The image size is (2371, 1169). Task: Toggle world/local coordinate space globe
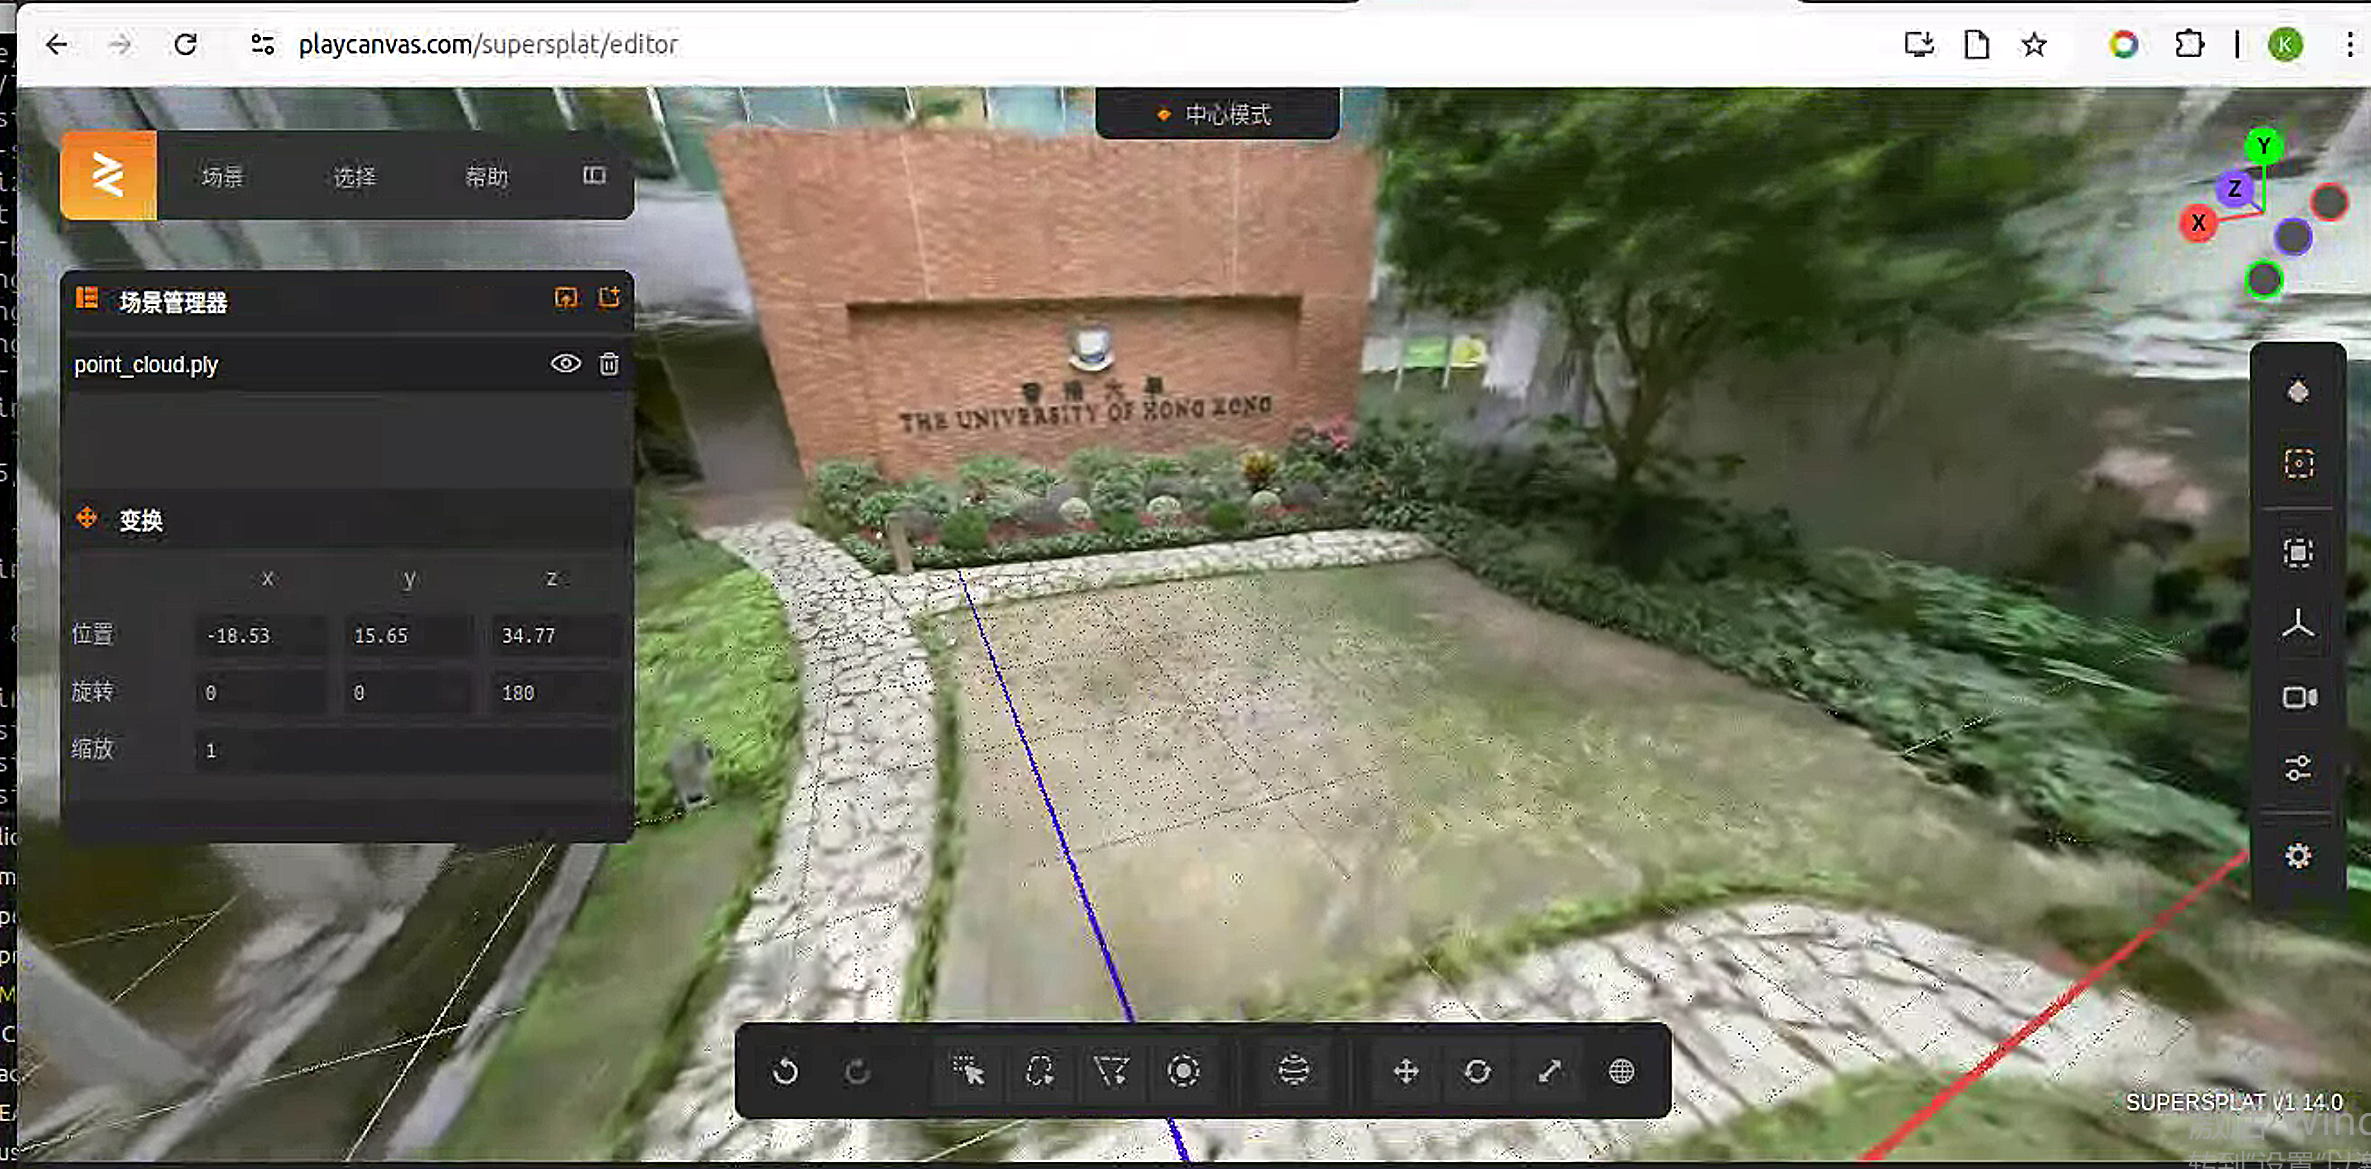[1621, 1071]
